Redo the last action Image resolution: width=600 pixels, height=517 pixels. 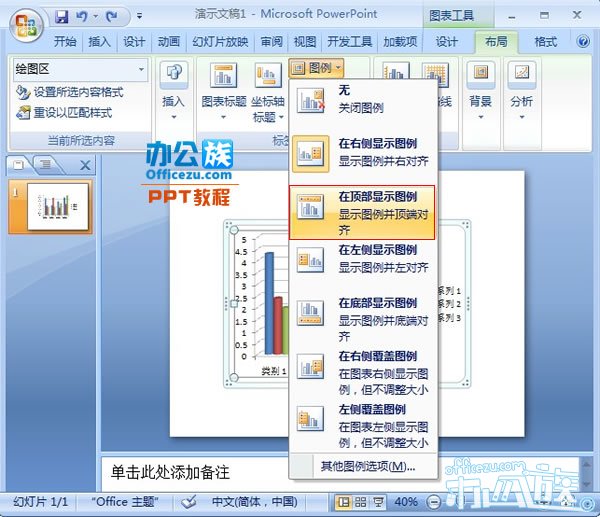tap(111, 16)
